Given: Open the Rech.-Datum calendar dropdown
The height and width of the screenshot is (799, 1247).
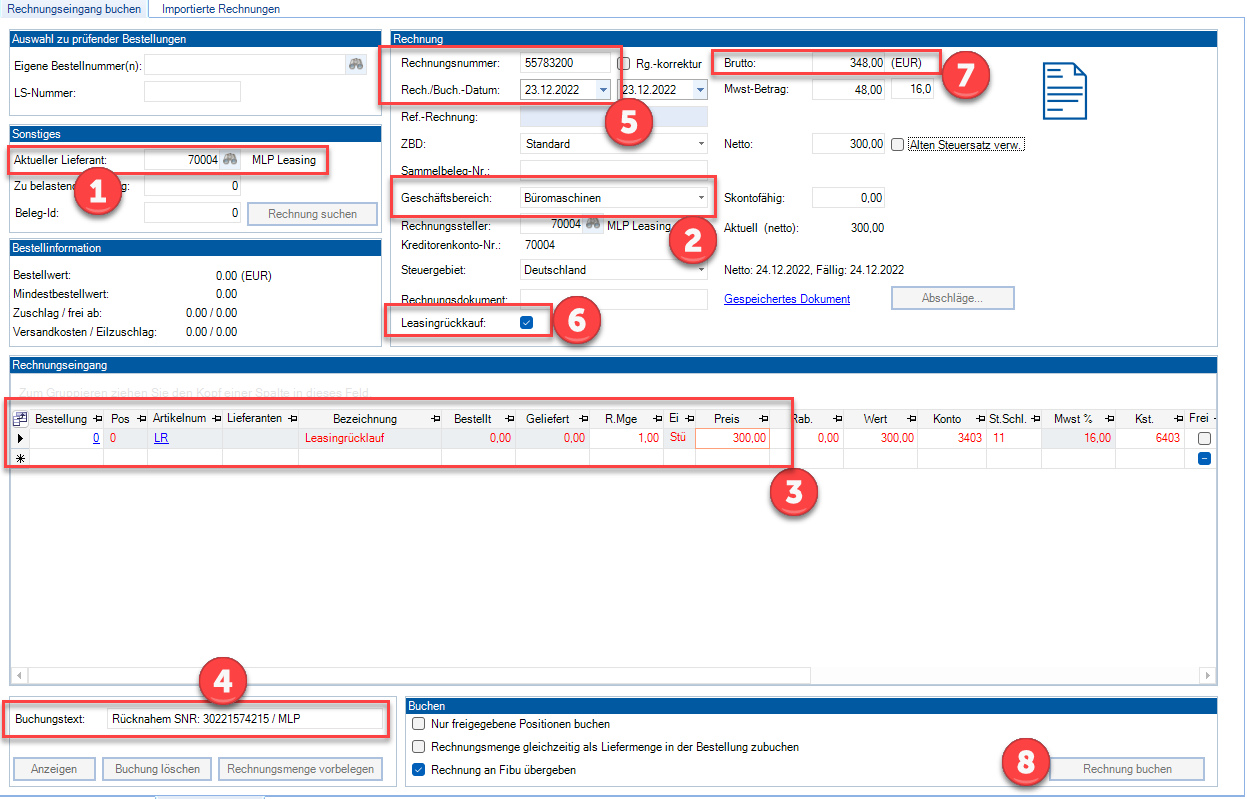Looking at the screenshot, I should tap(602, 89).
